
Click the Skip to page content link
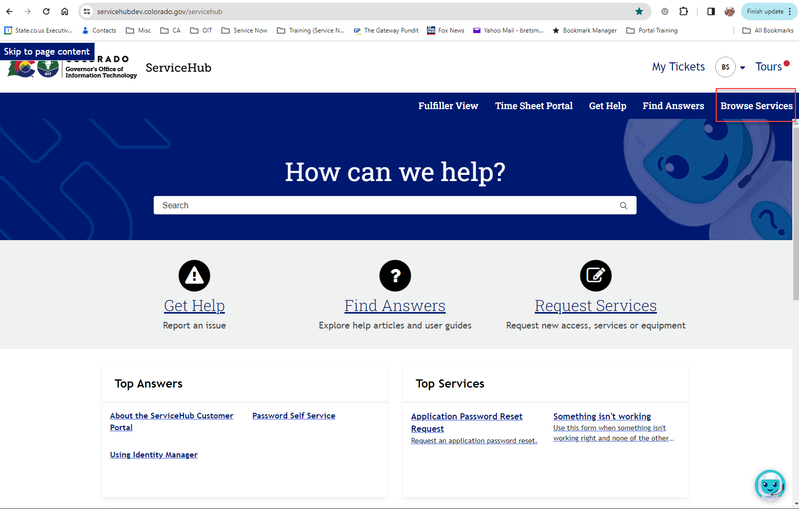point(47,51)
